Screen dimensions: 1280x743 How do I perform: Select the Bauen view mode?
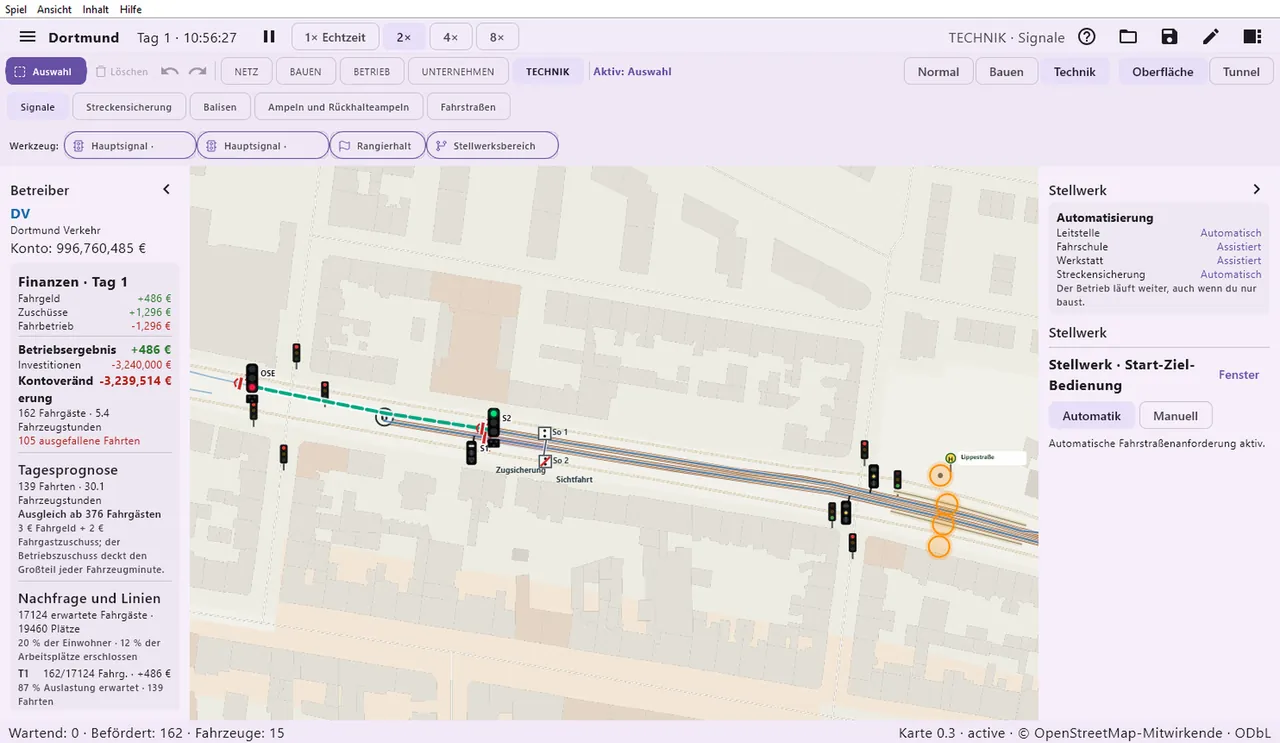1006,72
